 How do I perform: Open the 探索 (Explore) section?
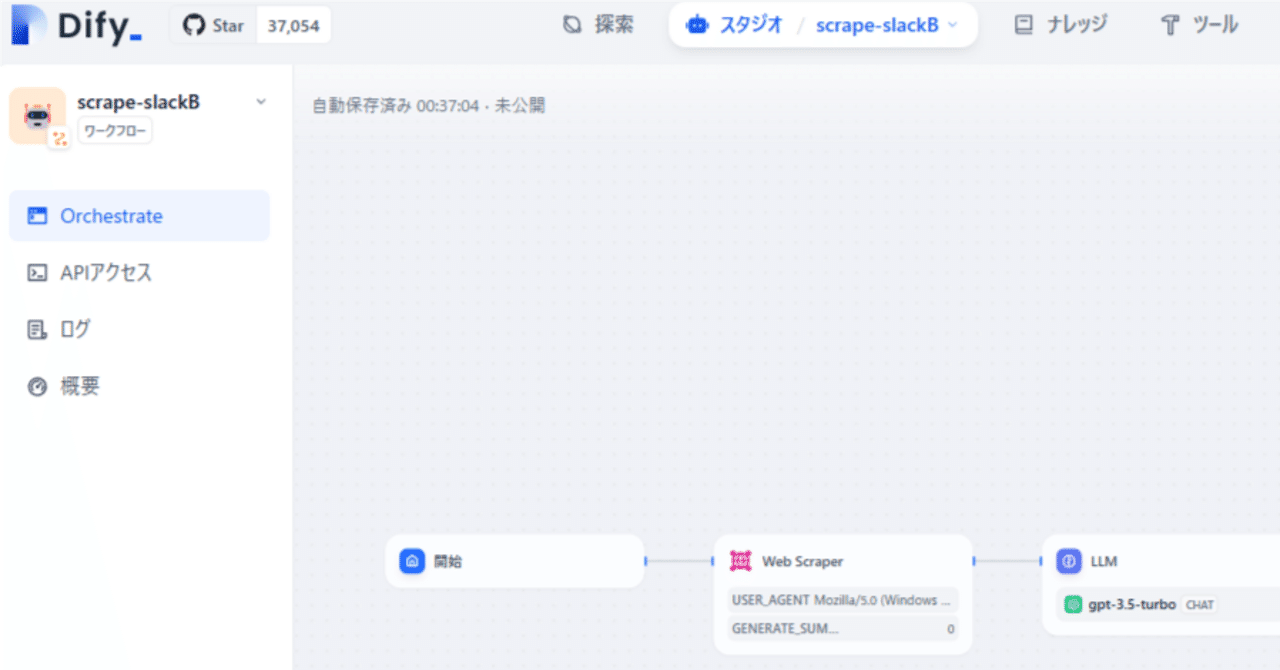tap(598, 24)
